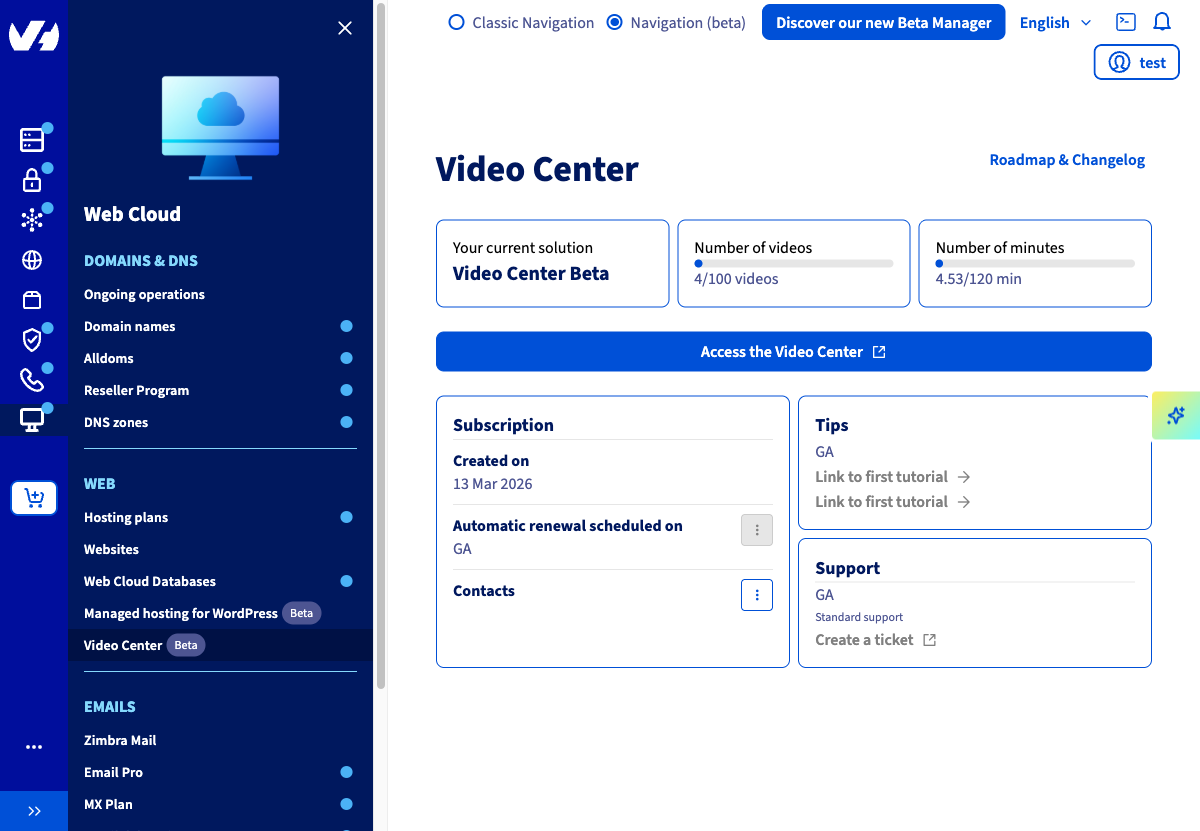The height and width of the screenshot is (831, 1200).
Task: Open the terminal console icon in the header
Action: [x=1126, y=21]
